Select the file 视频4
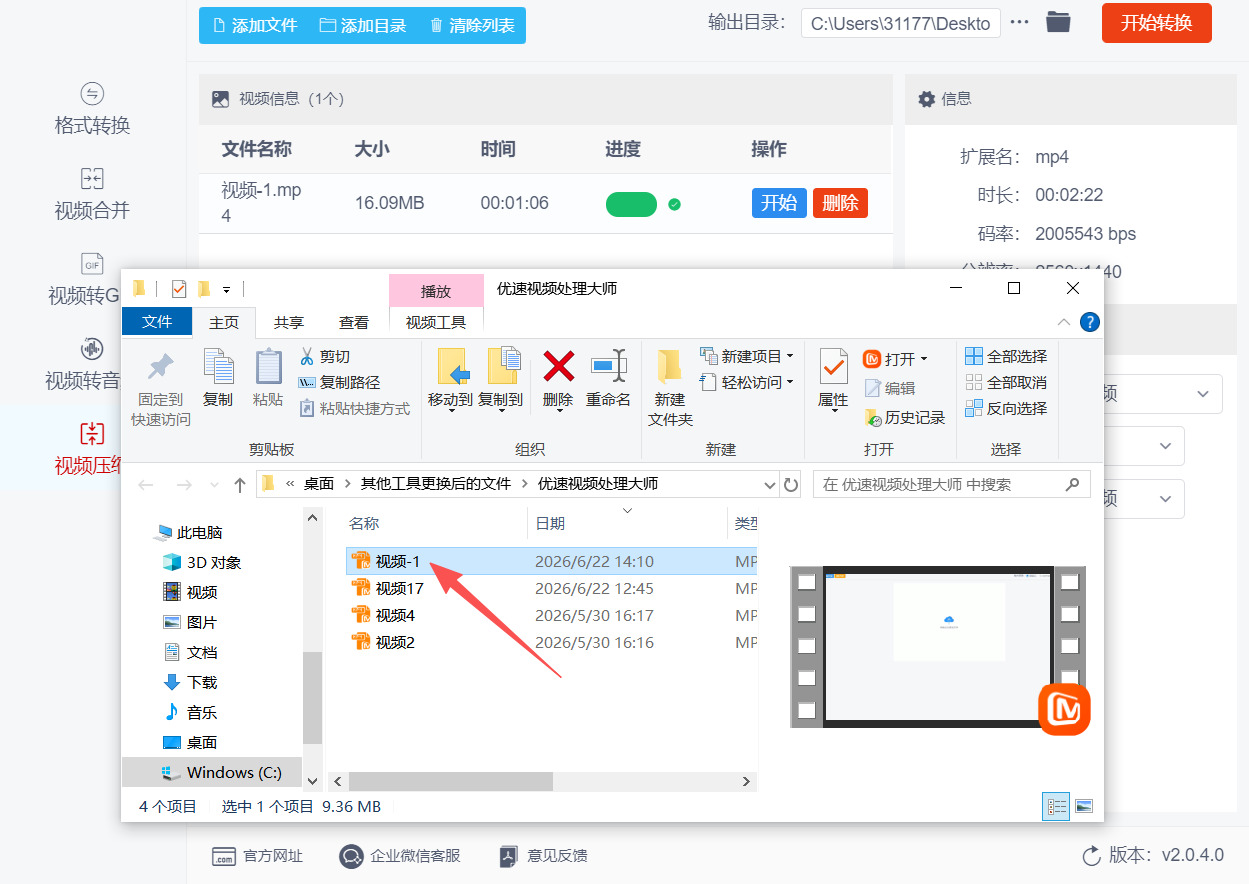Screen dimensions: 1249x884 click(395, 615)
